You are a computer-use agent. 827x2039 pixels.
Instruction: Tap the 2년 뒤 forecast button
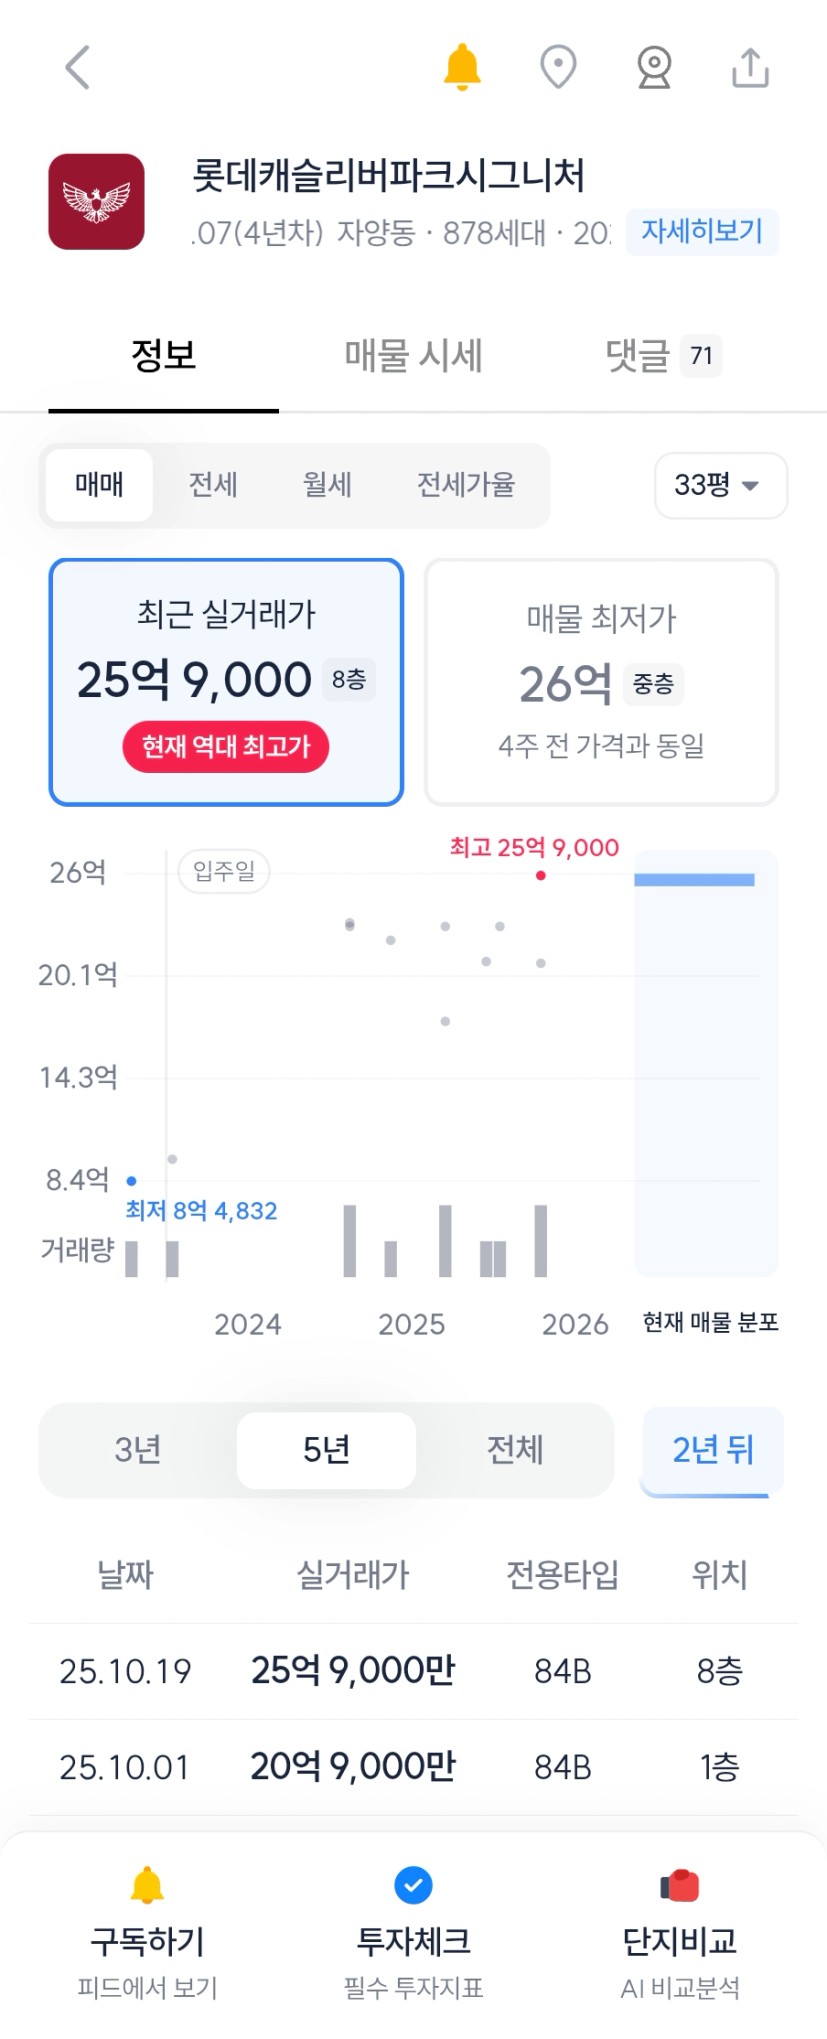point(712,1449)
